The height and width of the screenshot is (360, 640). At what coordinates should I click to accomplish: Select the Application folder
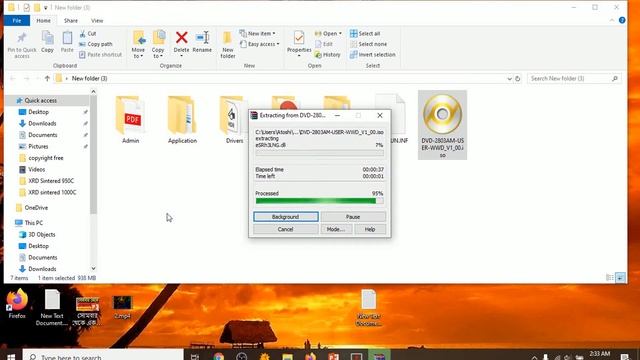click(182, 120)
